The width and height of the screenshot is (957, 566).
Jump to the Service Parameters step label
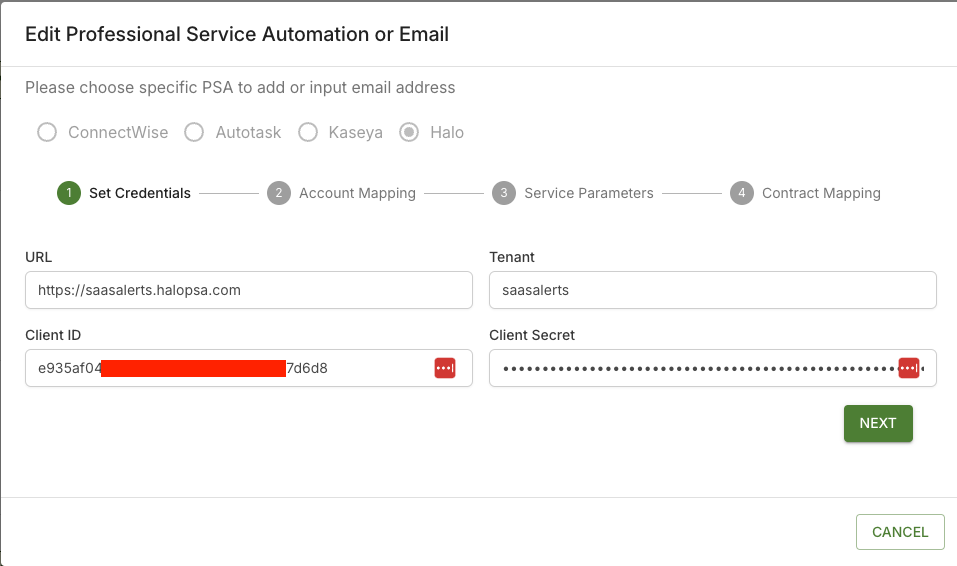tap(588, 193)
